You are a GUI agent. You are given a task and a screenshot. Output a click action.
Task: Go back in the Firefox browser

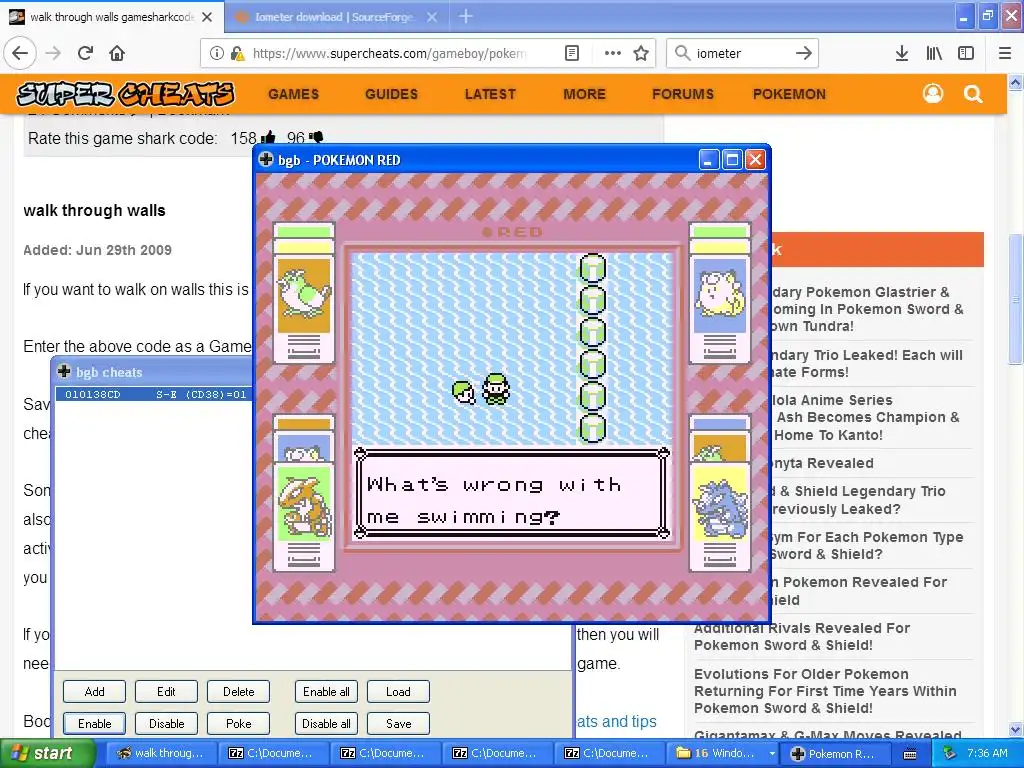click(20, 53)
